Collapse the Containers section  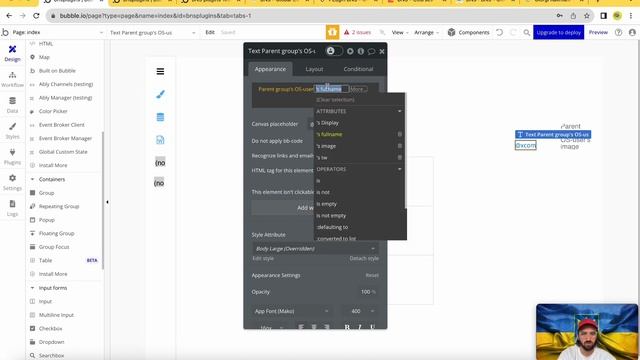(32, 179)
